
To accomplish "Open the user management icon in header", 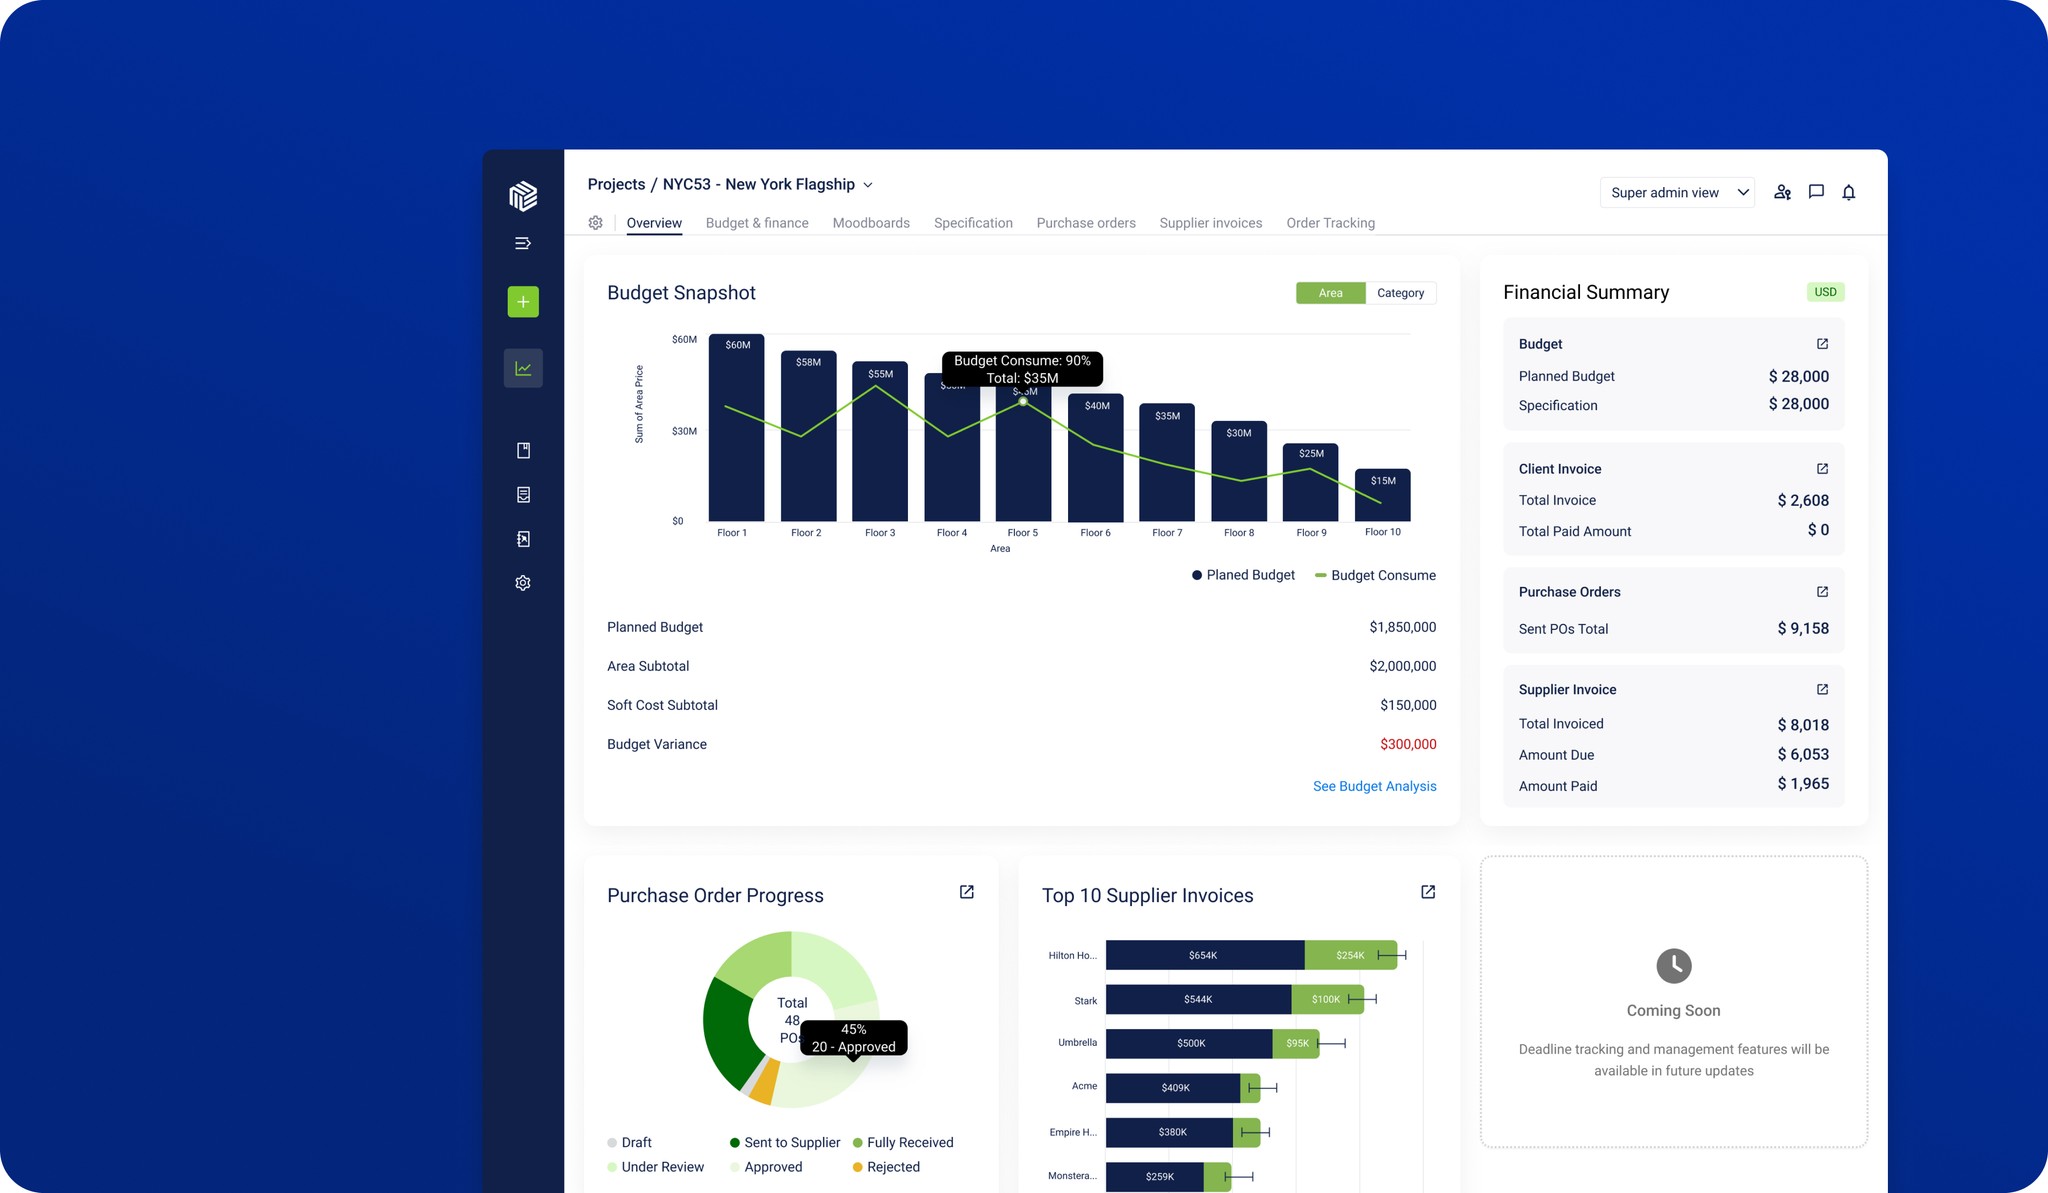I will (x=1782, y=192).
